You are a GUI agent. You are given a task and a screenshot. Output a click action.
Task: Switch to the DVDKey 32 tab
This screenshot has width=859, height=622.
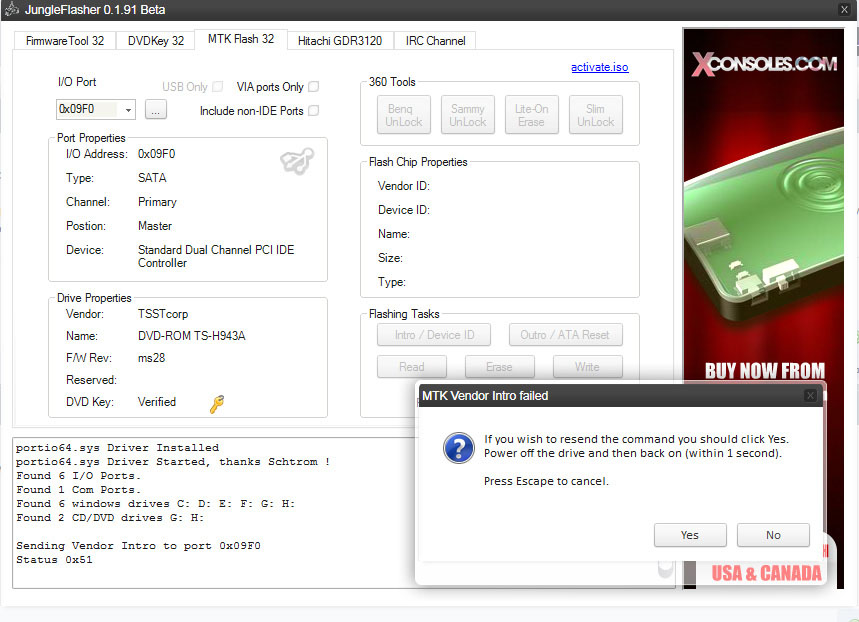(x=156, y=41)
